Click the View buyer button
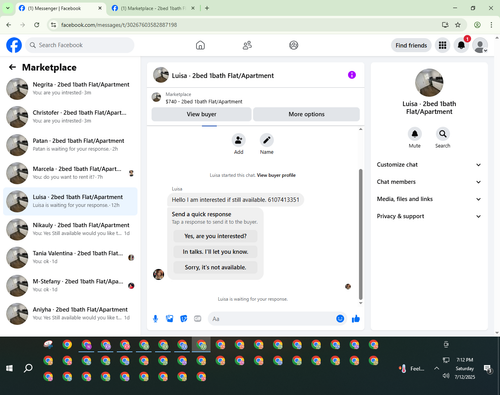 tap(201, 114)
